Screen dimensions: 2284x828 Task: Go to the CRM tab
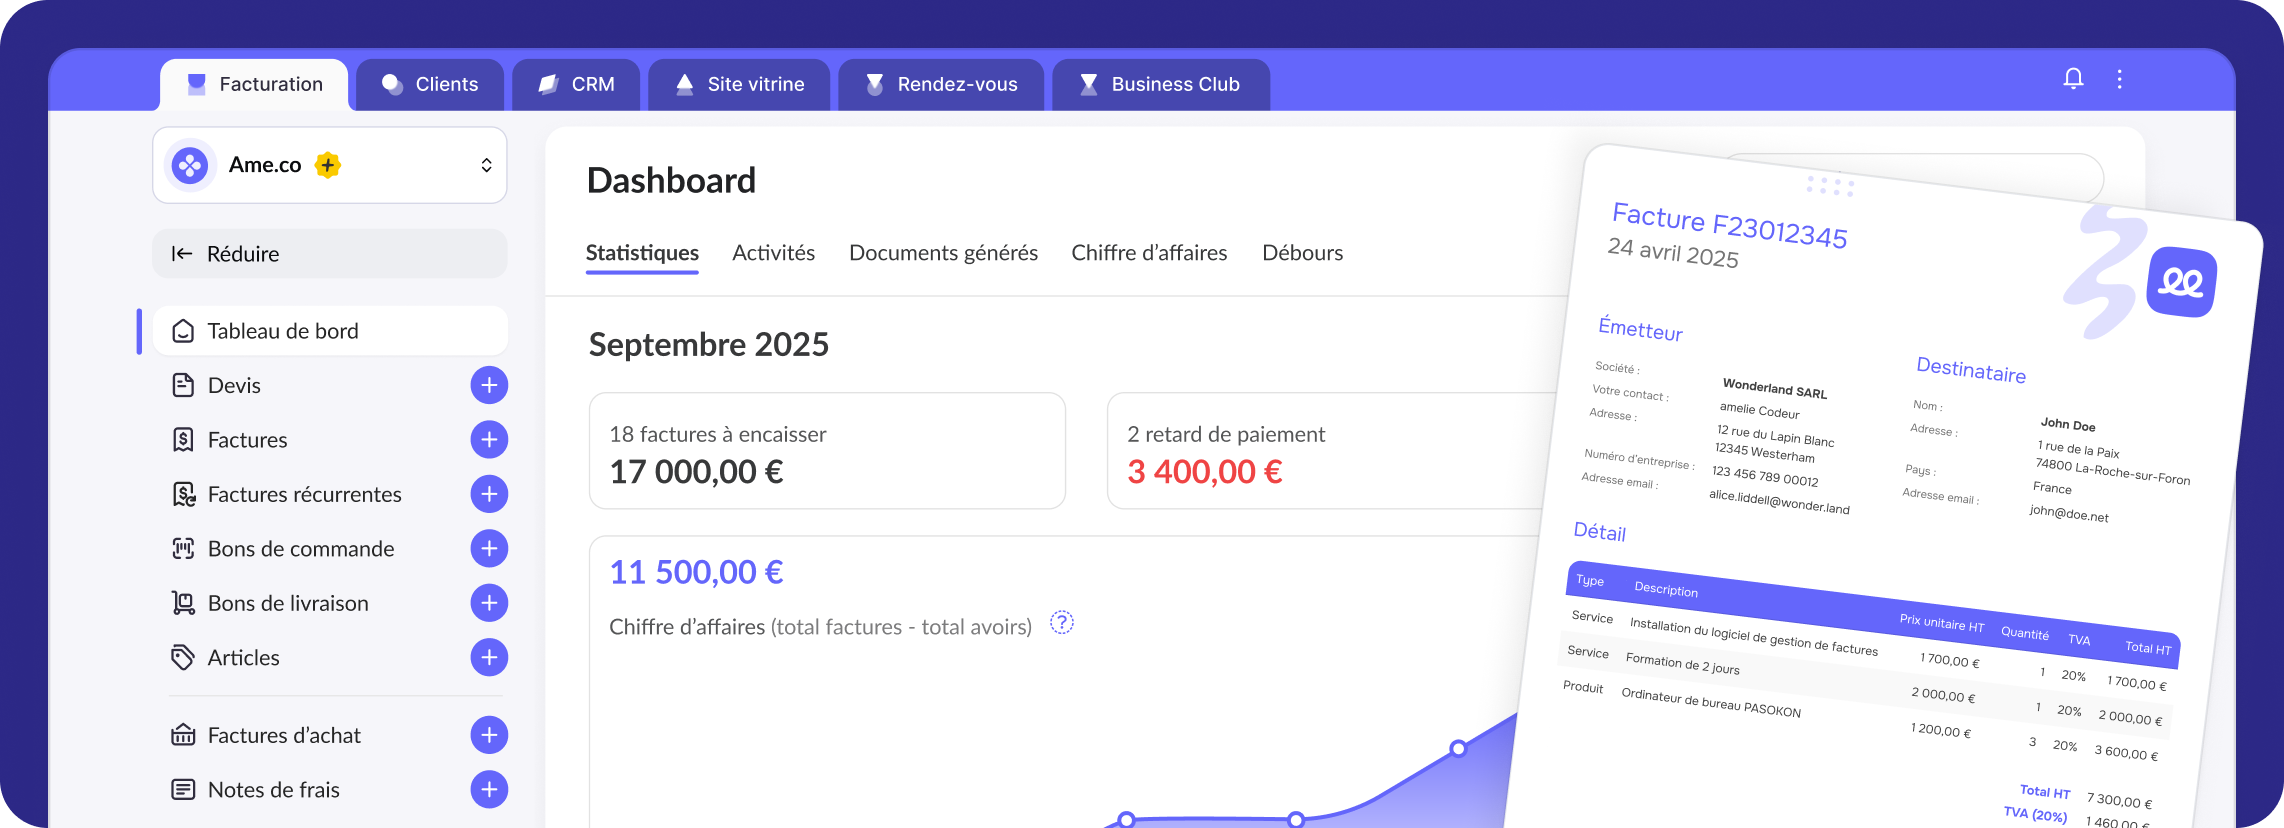pyautogui.click(x=576, y=84)
